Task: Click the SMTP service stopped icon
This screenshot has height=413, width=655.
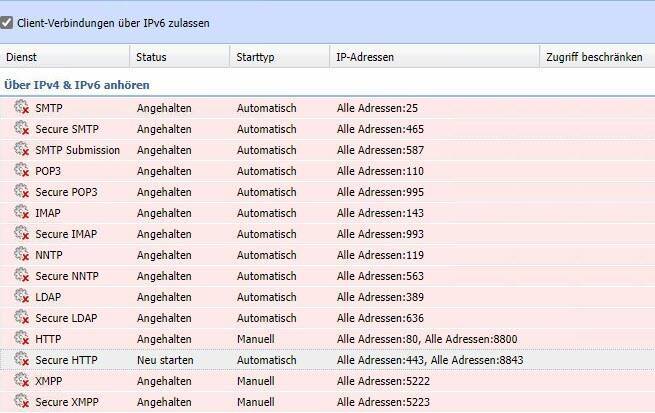Action: [21, 107]
